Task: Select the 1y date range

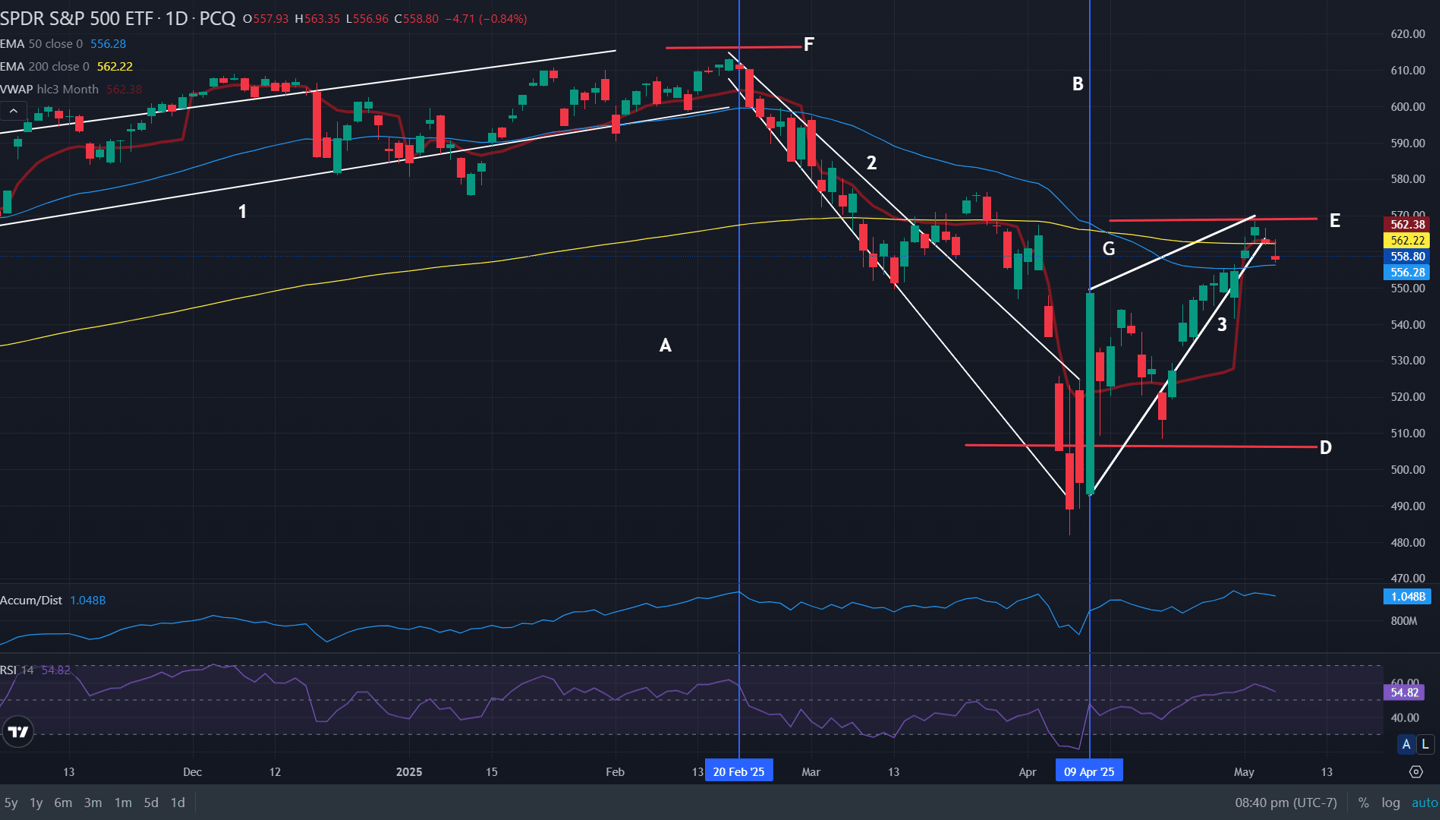Action: (x=36, y=803)
